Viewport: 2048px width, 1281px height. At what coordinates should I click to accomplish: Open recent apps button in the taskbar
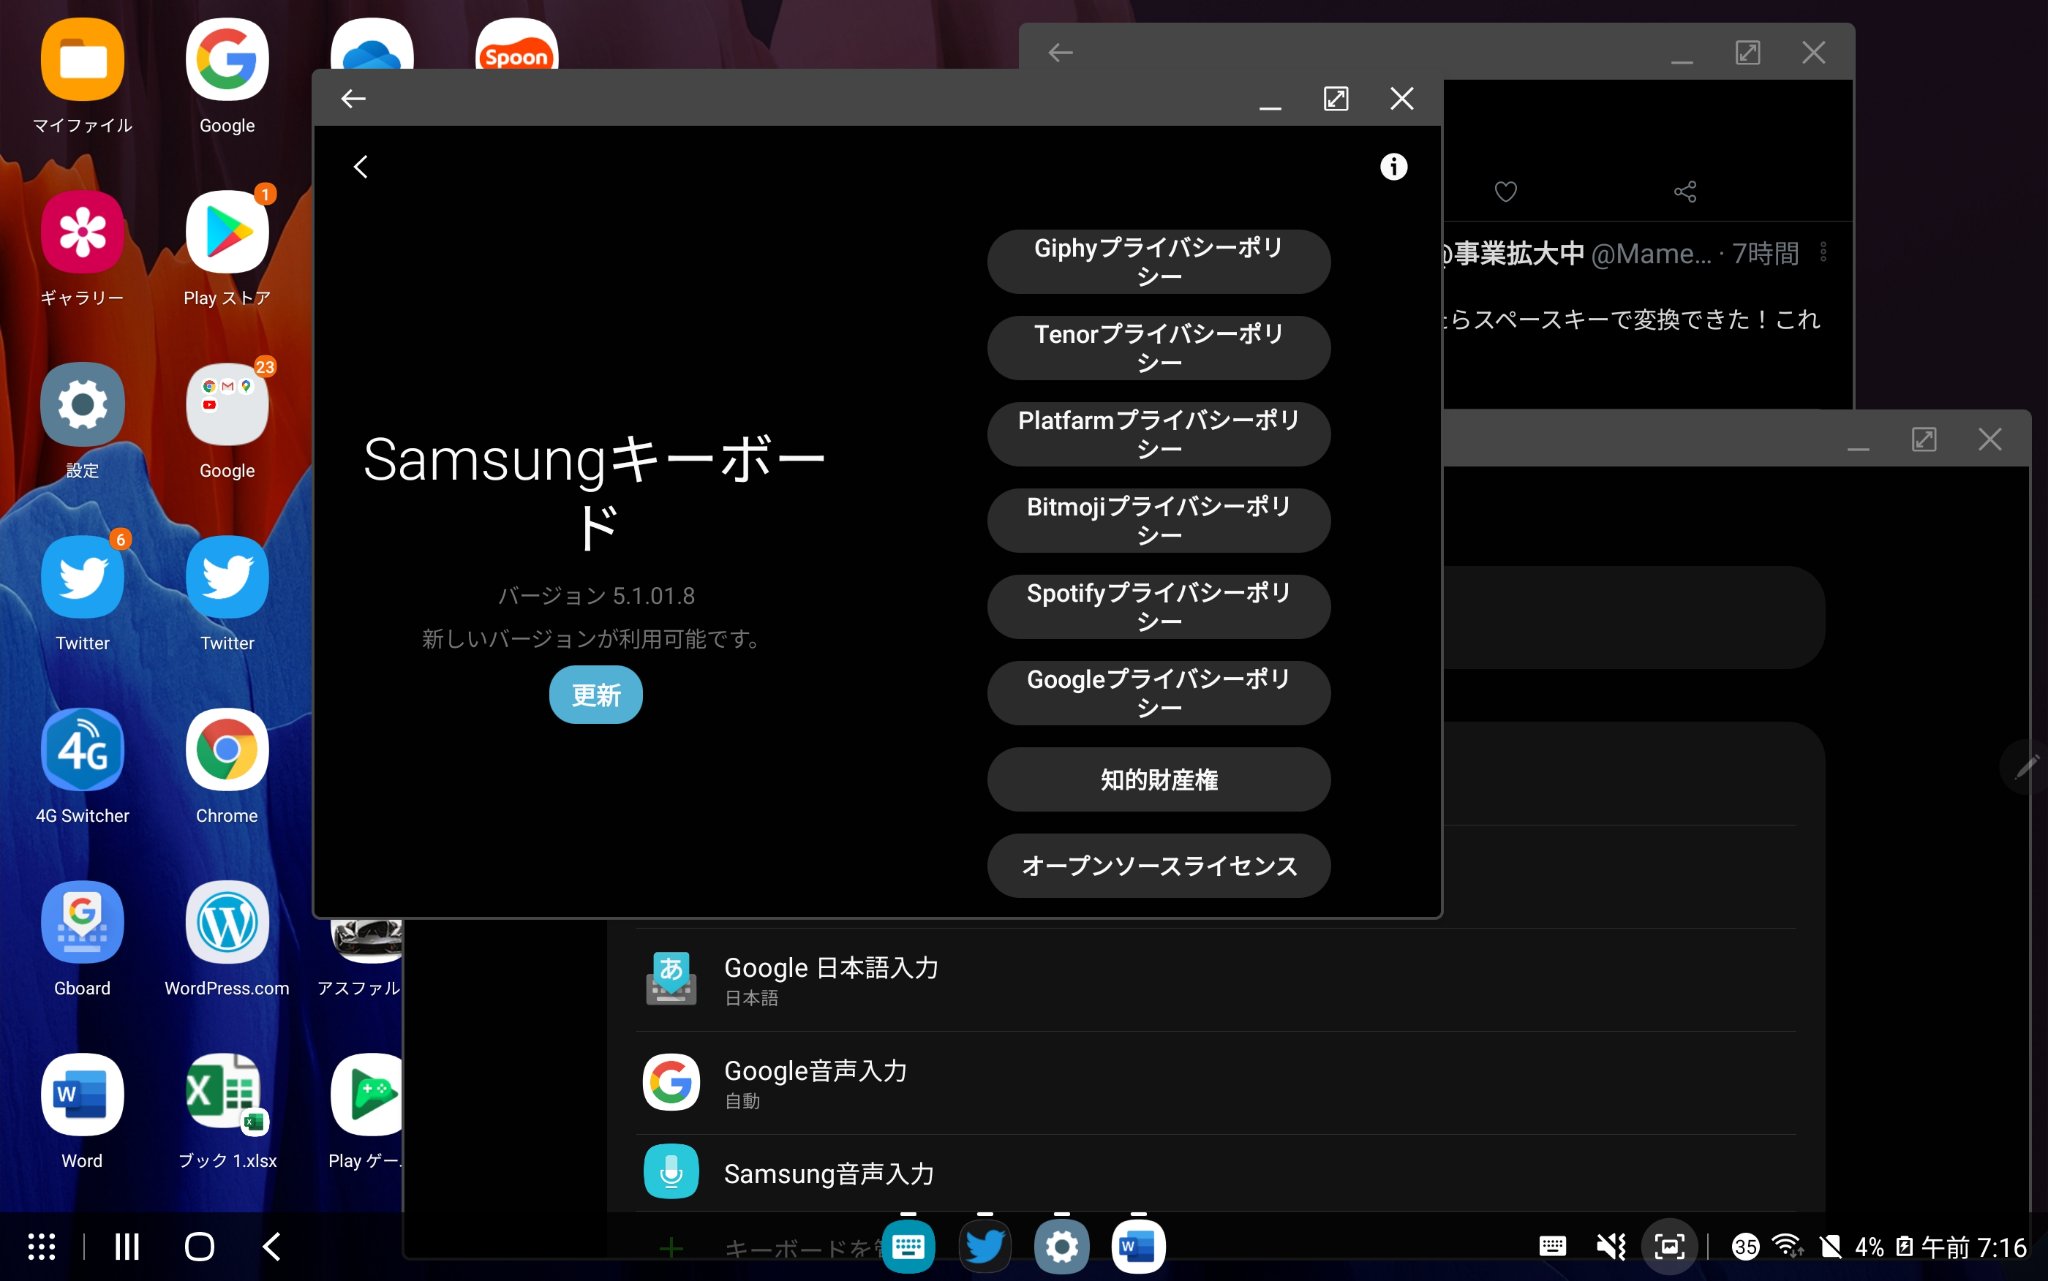tap(127, 1246)
